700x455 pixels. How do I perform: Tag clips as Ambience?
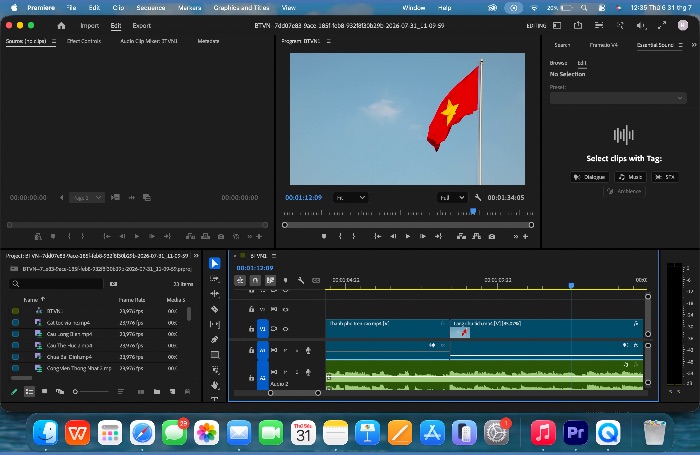coord(624,191)
